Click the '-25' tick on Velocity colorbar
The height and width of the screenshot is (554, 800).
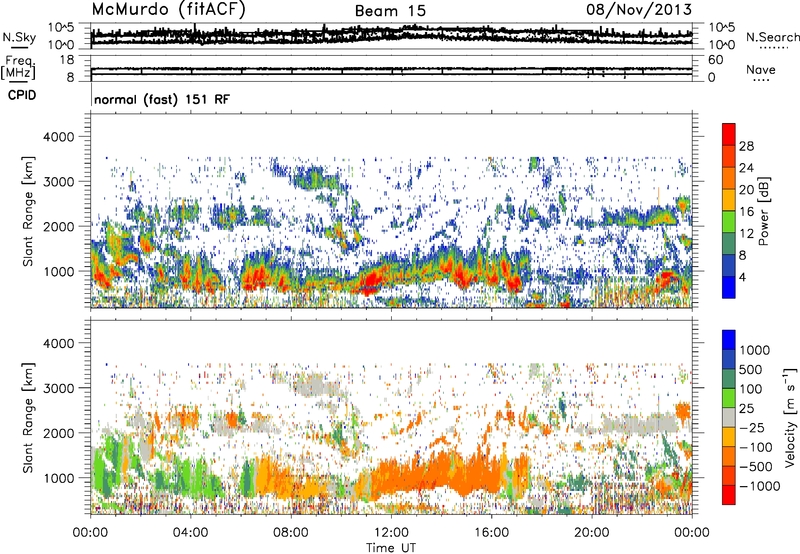pos(752,428)
